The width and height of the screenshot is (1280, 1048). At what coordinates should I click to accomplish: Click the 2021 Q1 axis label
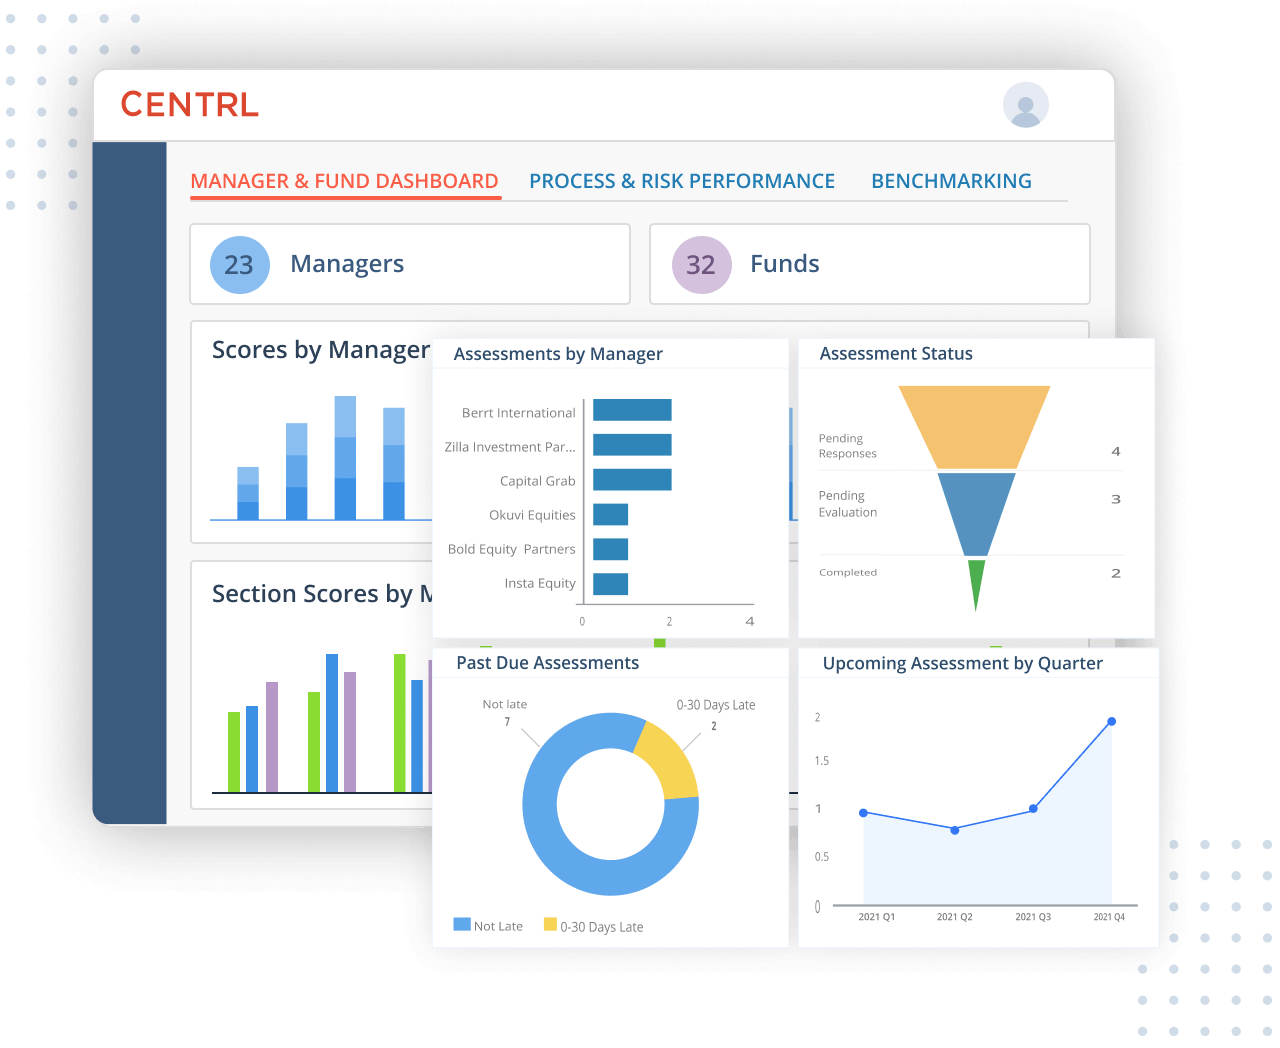[877, 917]
